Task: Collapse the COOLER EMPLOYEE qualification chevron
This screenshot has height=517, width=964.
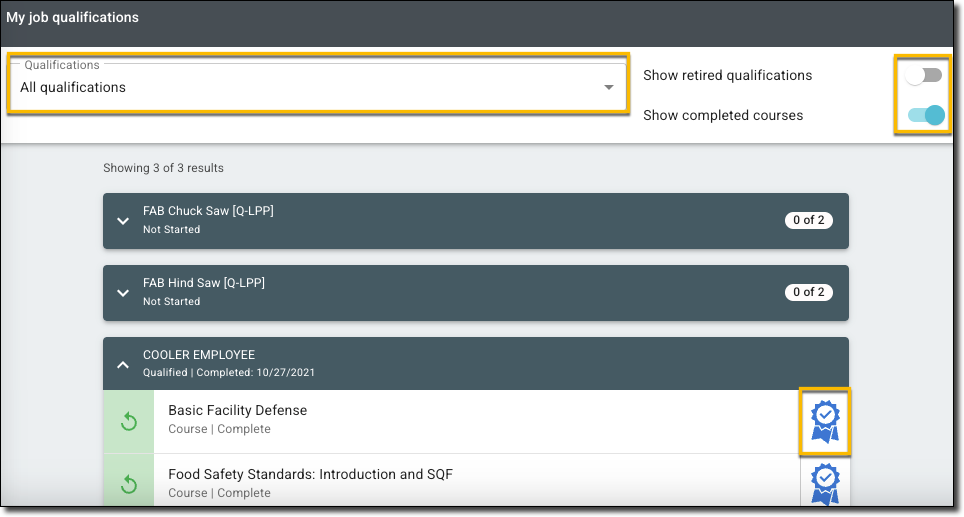Action: pyautogui.click(x=123, y=365)
